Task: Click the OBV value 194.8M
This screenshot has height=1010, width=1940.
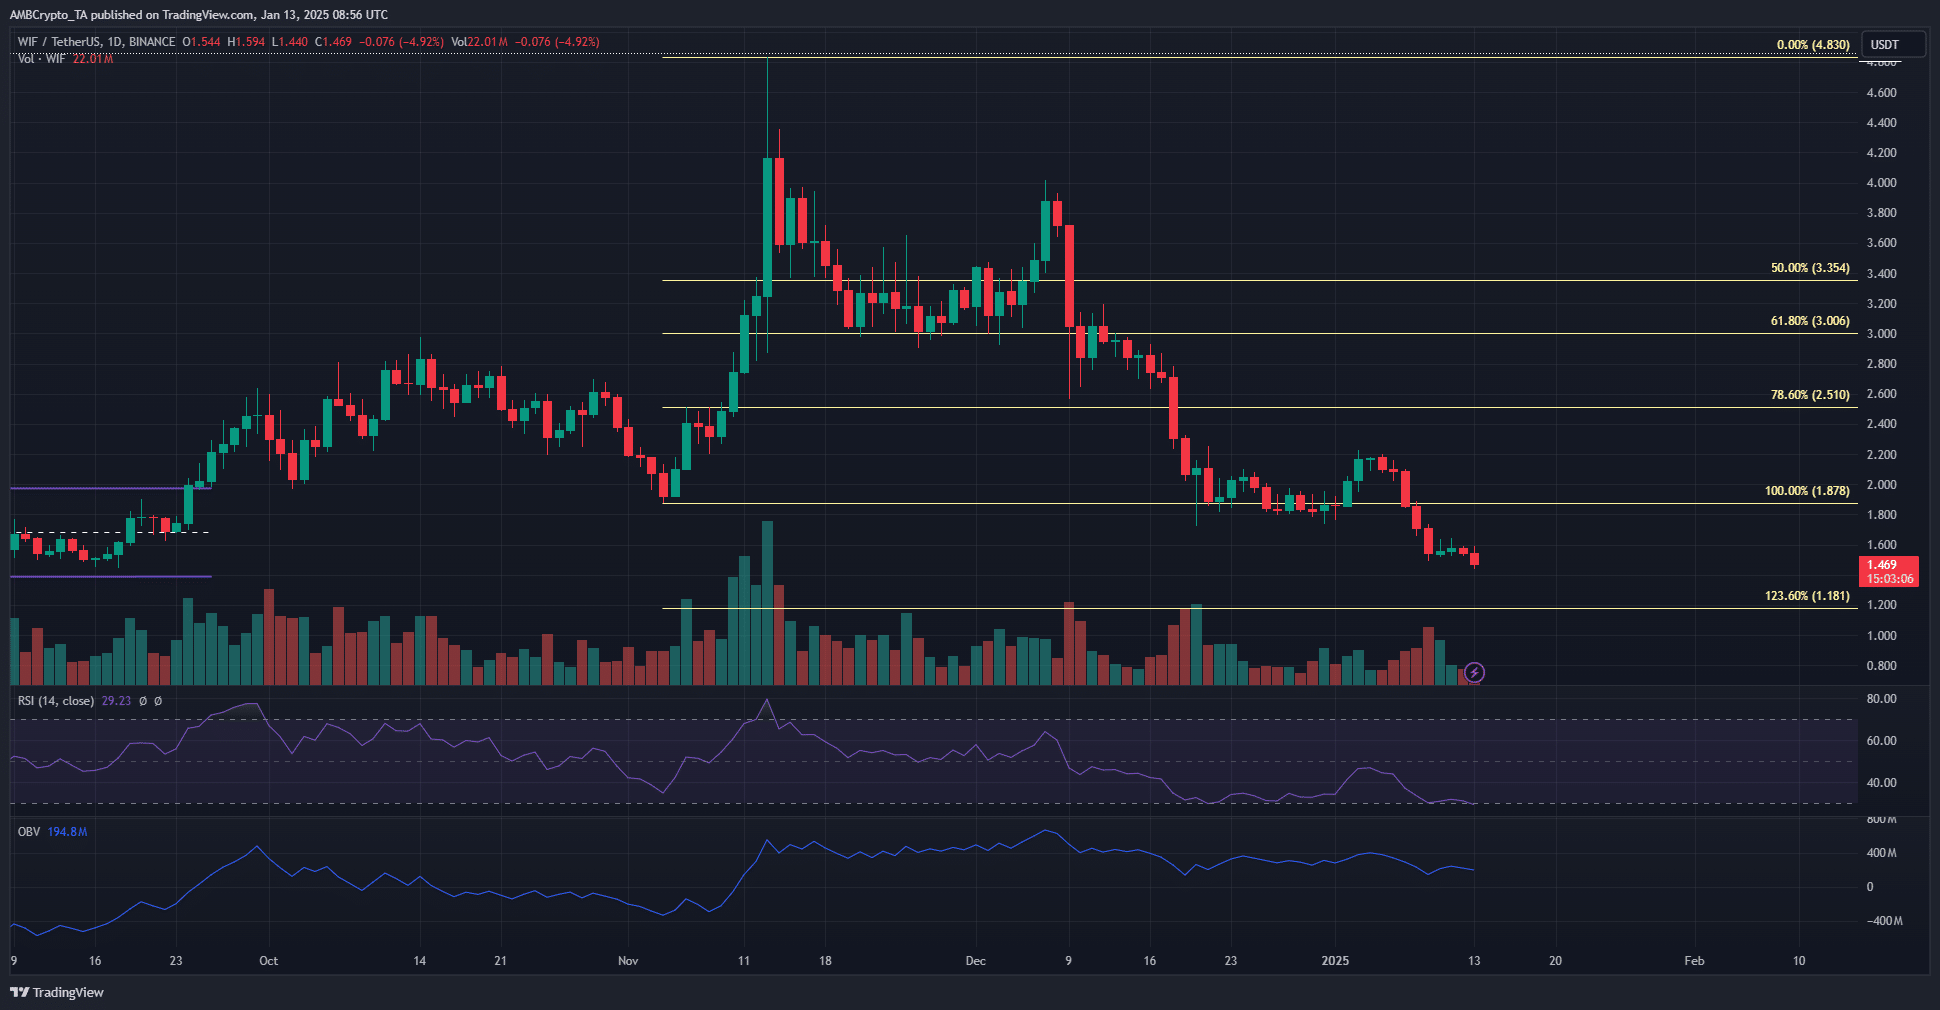Action: coord(67,832)
